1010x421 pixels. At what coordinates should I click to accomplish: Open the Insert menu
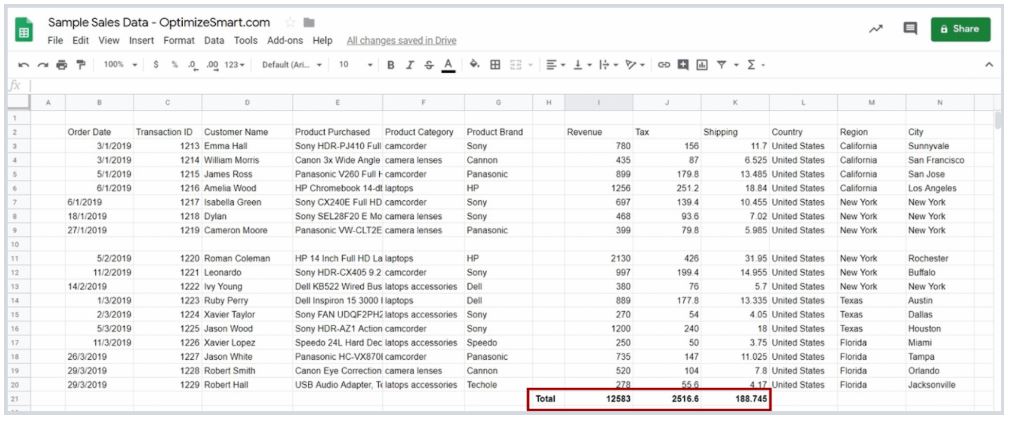point(141,41)
